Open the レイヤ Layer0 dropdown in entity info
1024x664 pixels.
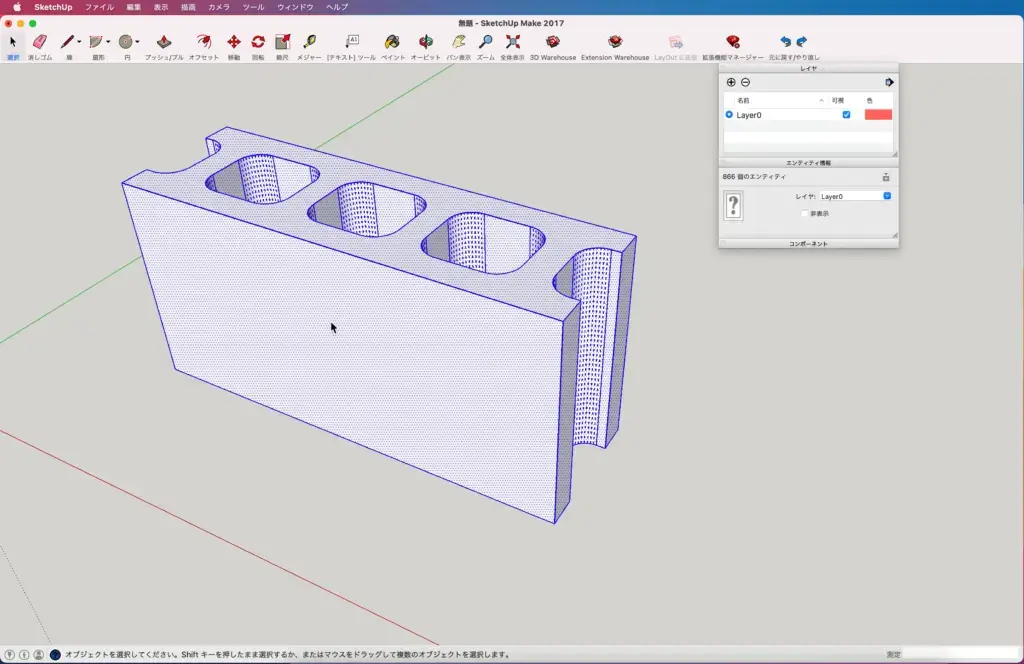(856, 196)
